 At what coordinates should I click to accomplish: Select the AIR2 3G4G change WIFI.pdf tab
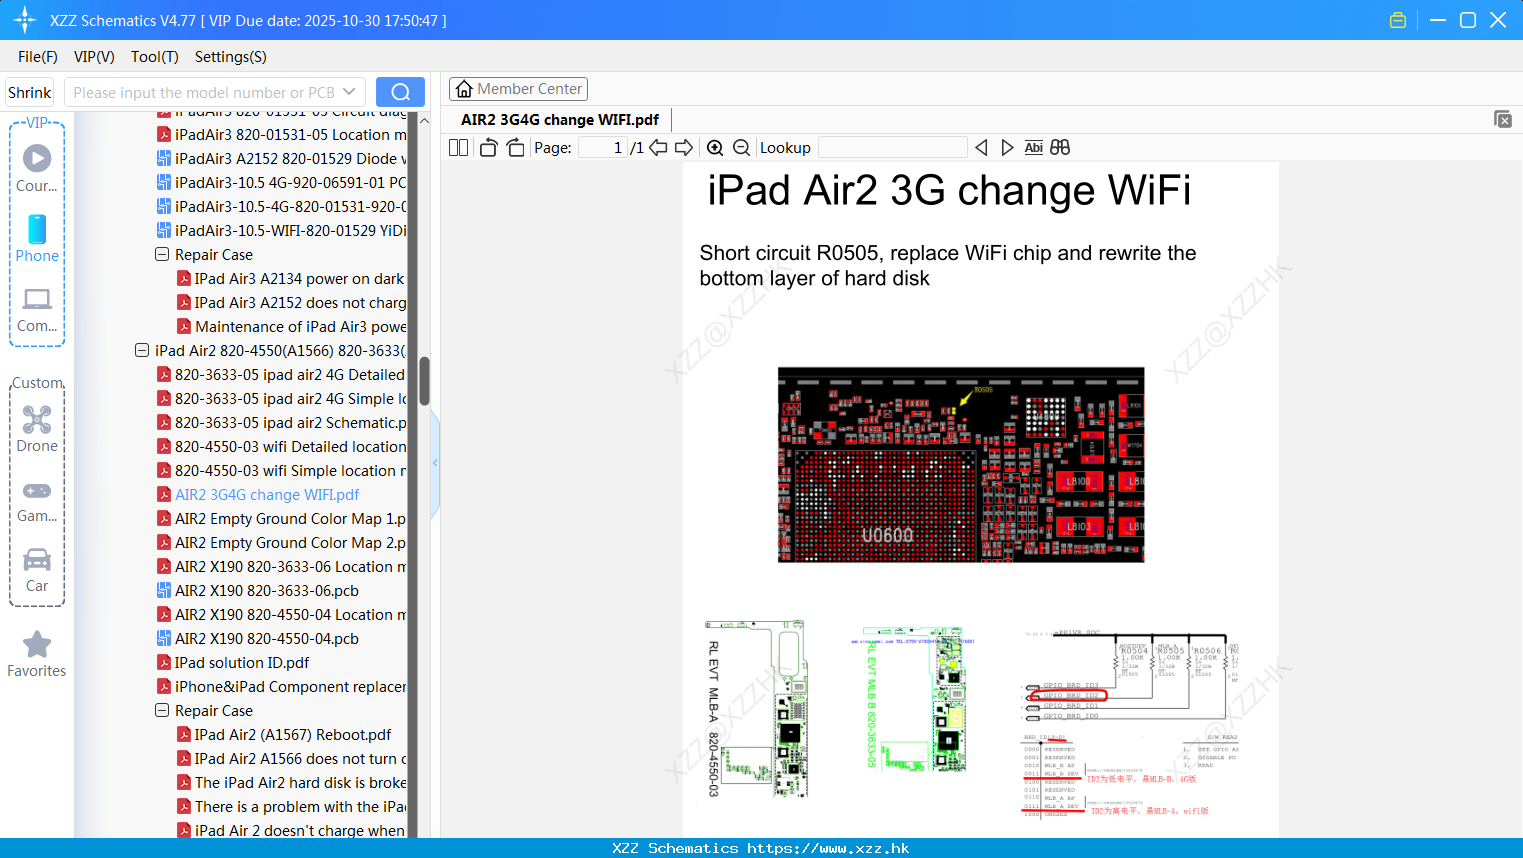pyautogui.click(x=560, y=120)
